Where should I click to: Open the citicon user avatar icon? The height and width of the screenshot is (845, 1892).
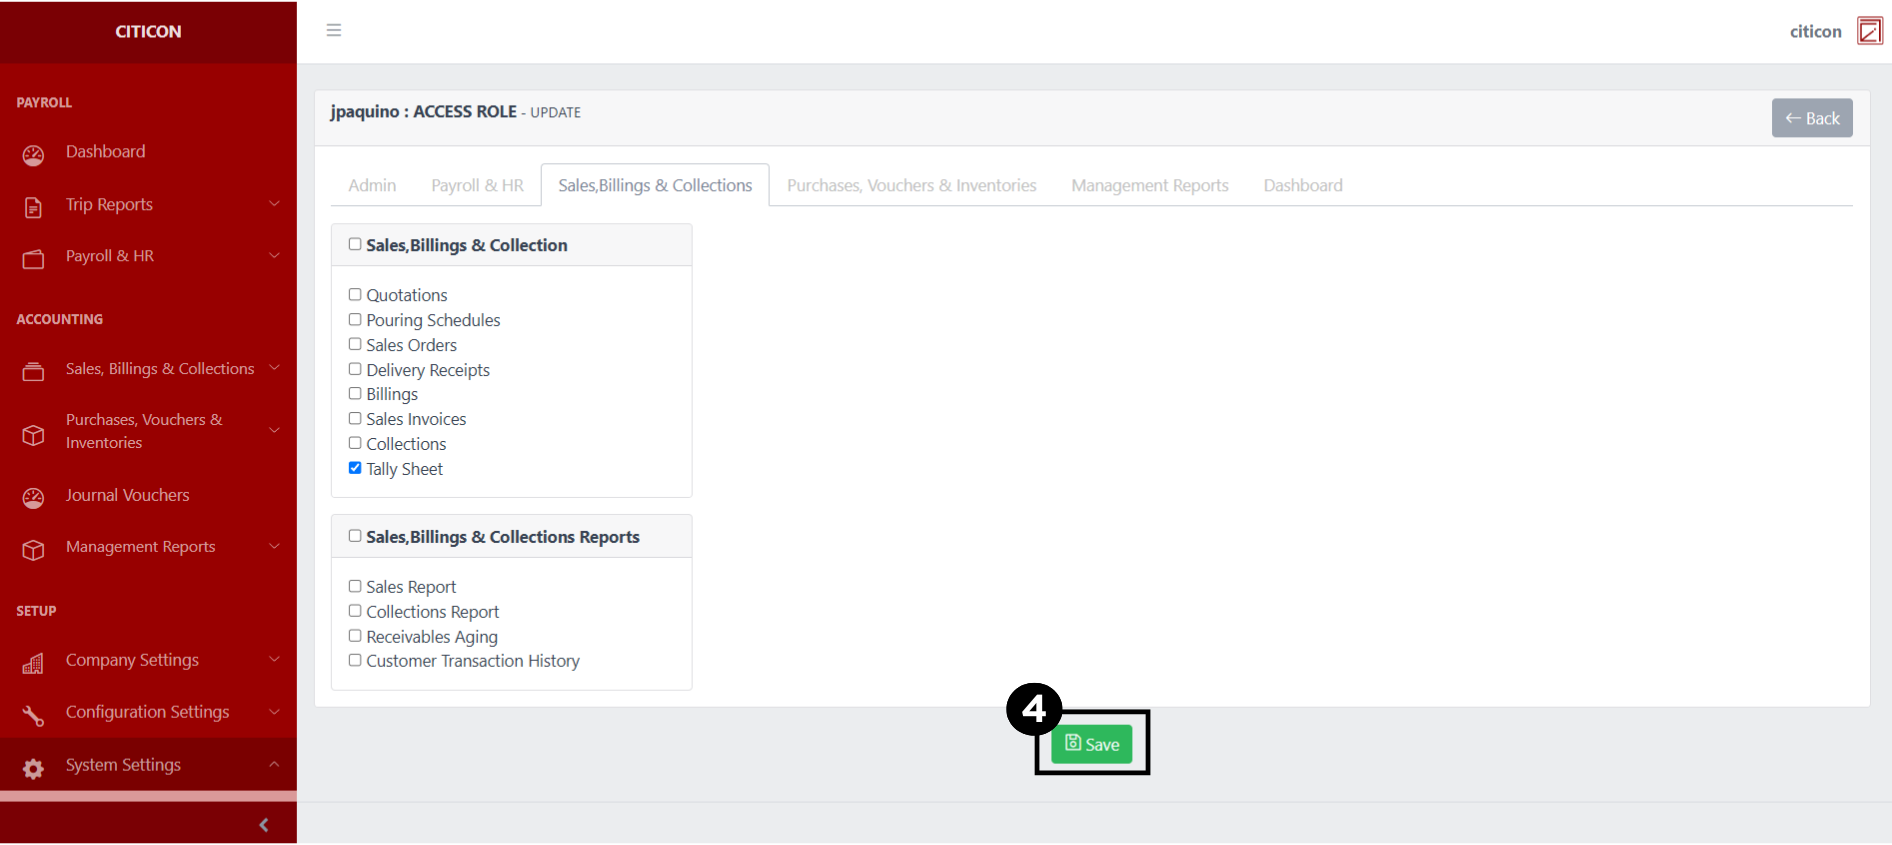(1869, 31)
